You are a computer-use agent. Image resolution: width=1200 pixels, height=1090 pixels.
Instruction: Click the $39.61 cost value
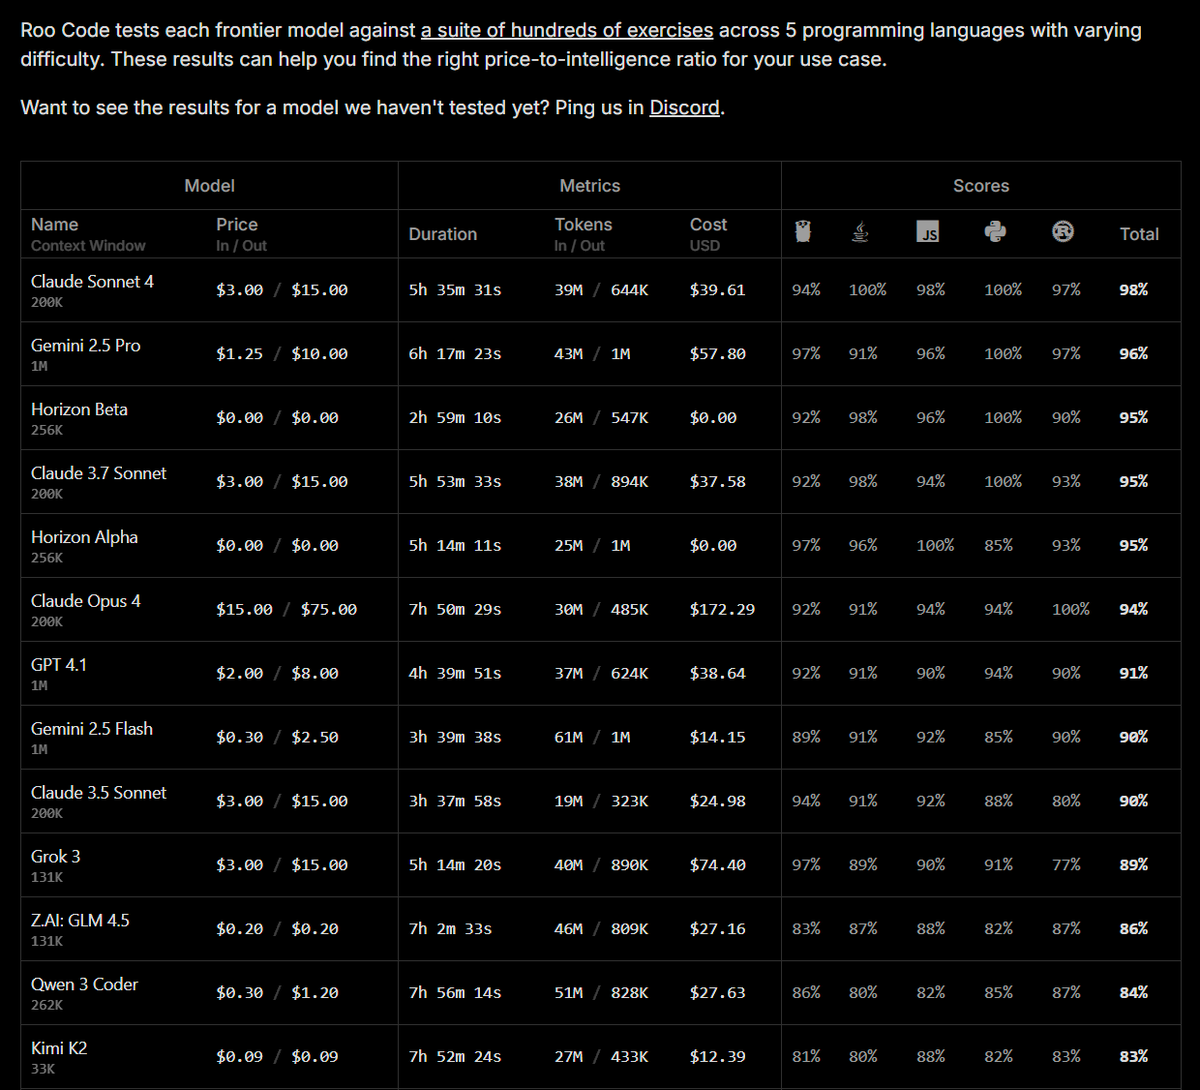(x=717, y=290)
